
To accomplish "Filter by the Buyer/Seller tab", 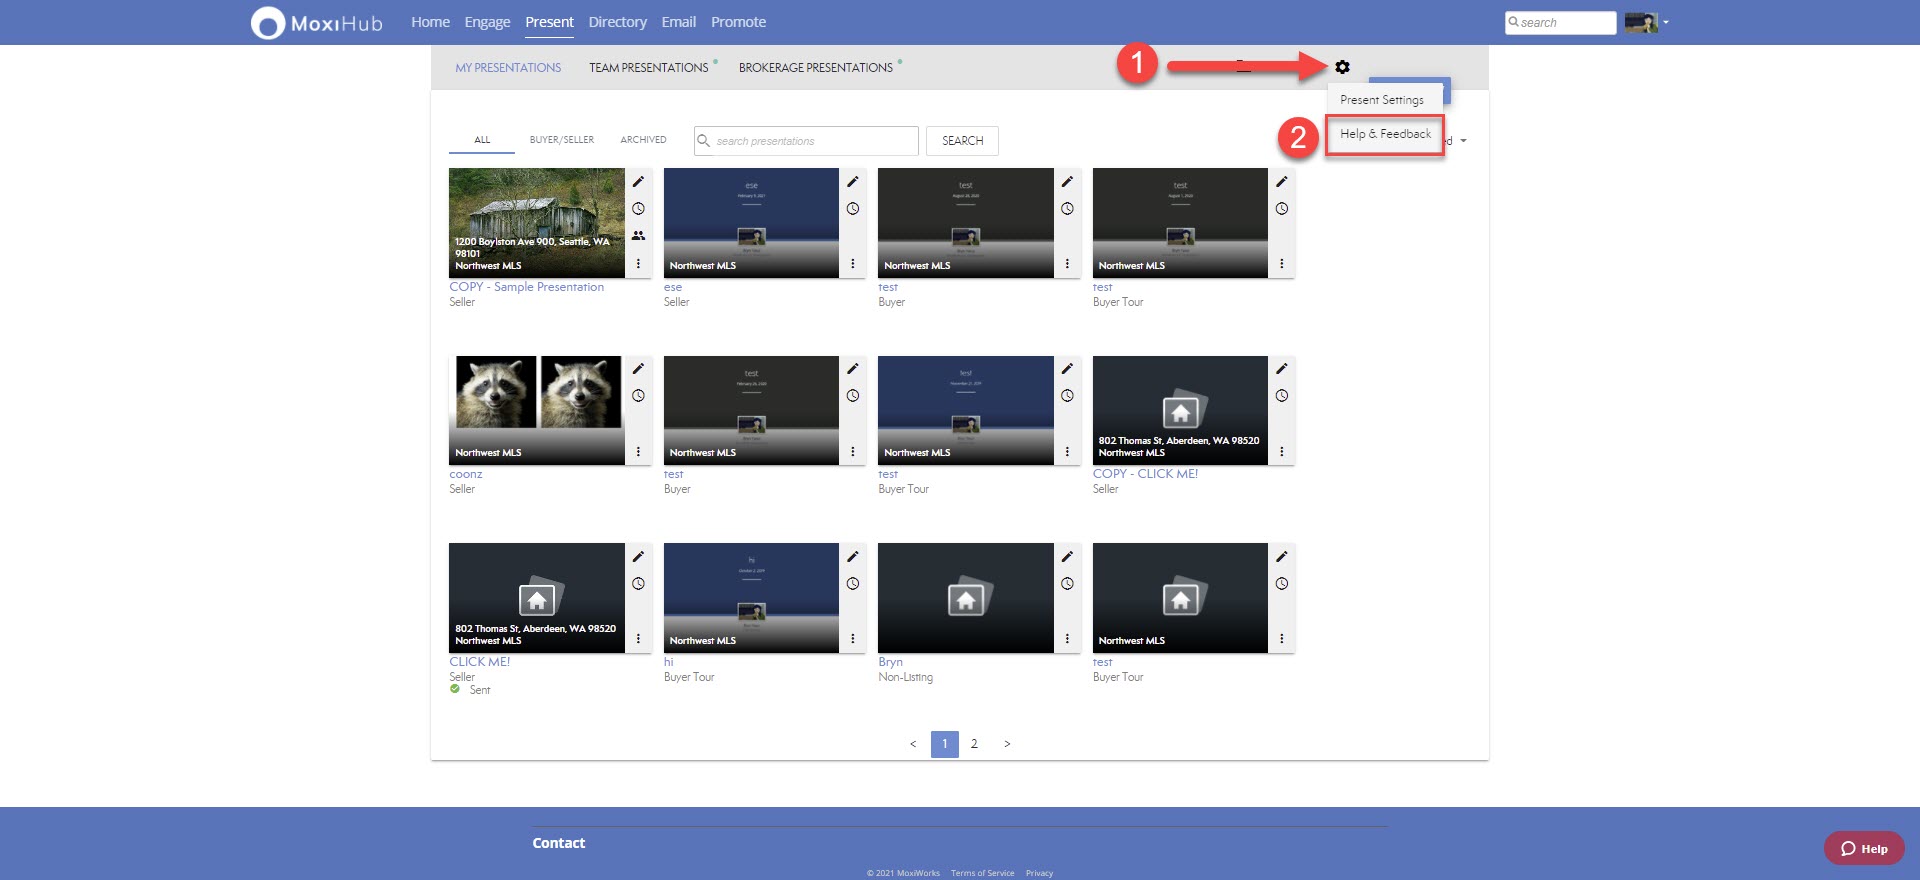I will (x=561, y=140).
